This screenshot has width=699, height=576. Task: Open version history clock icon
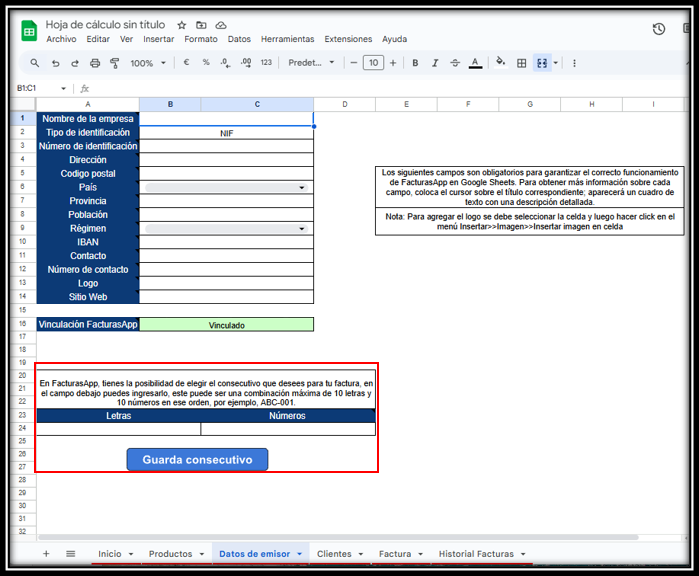[x=659, y=30]
